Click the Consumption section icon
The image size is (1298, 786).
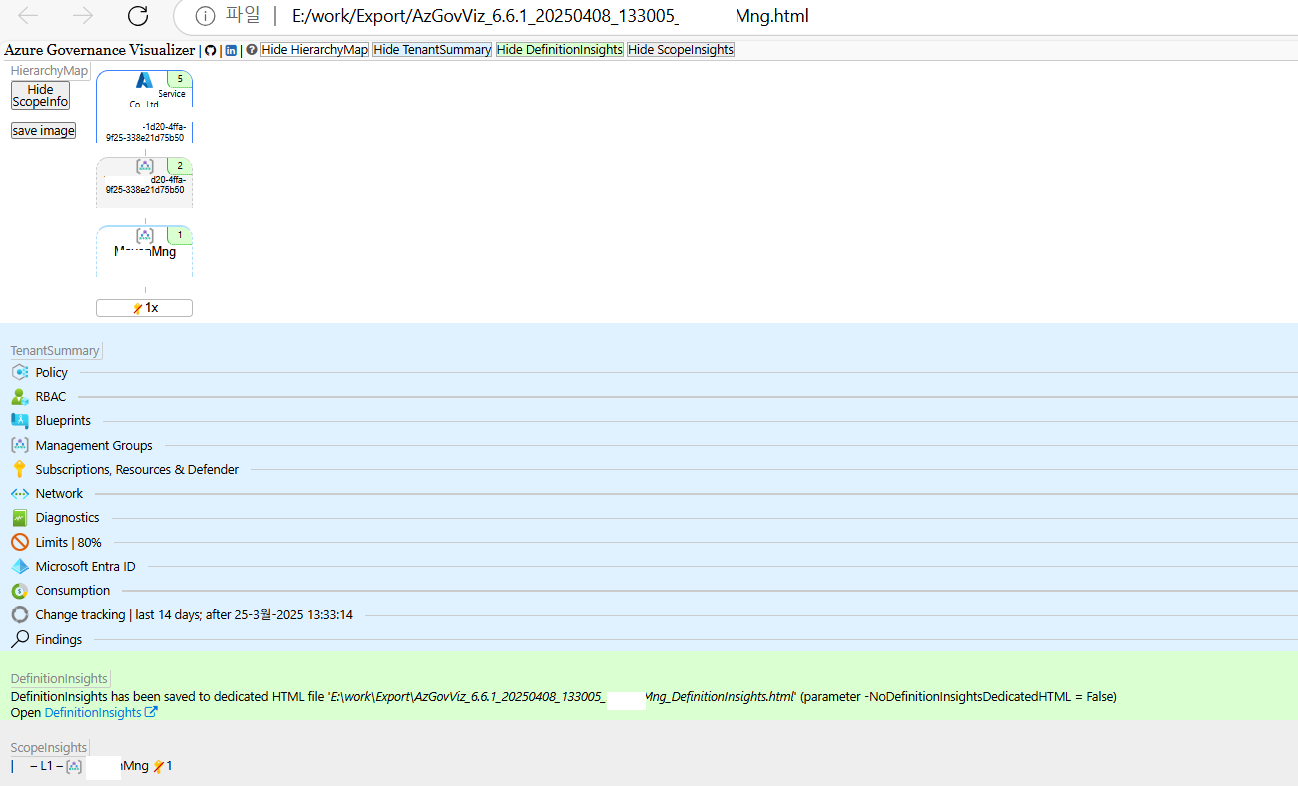pos(20,591)
